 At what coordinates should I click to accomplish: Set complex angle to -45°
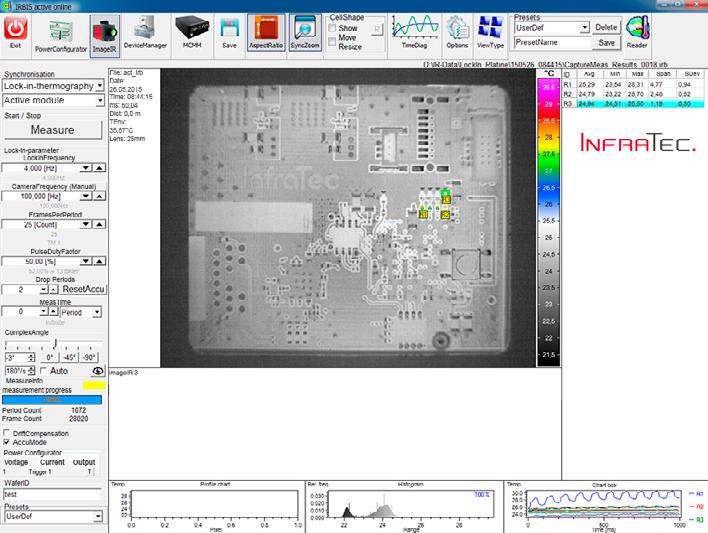point(69,357)
